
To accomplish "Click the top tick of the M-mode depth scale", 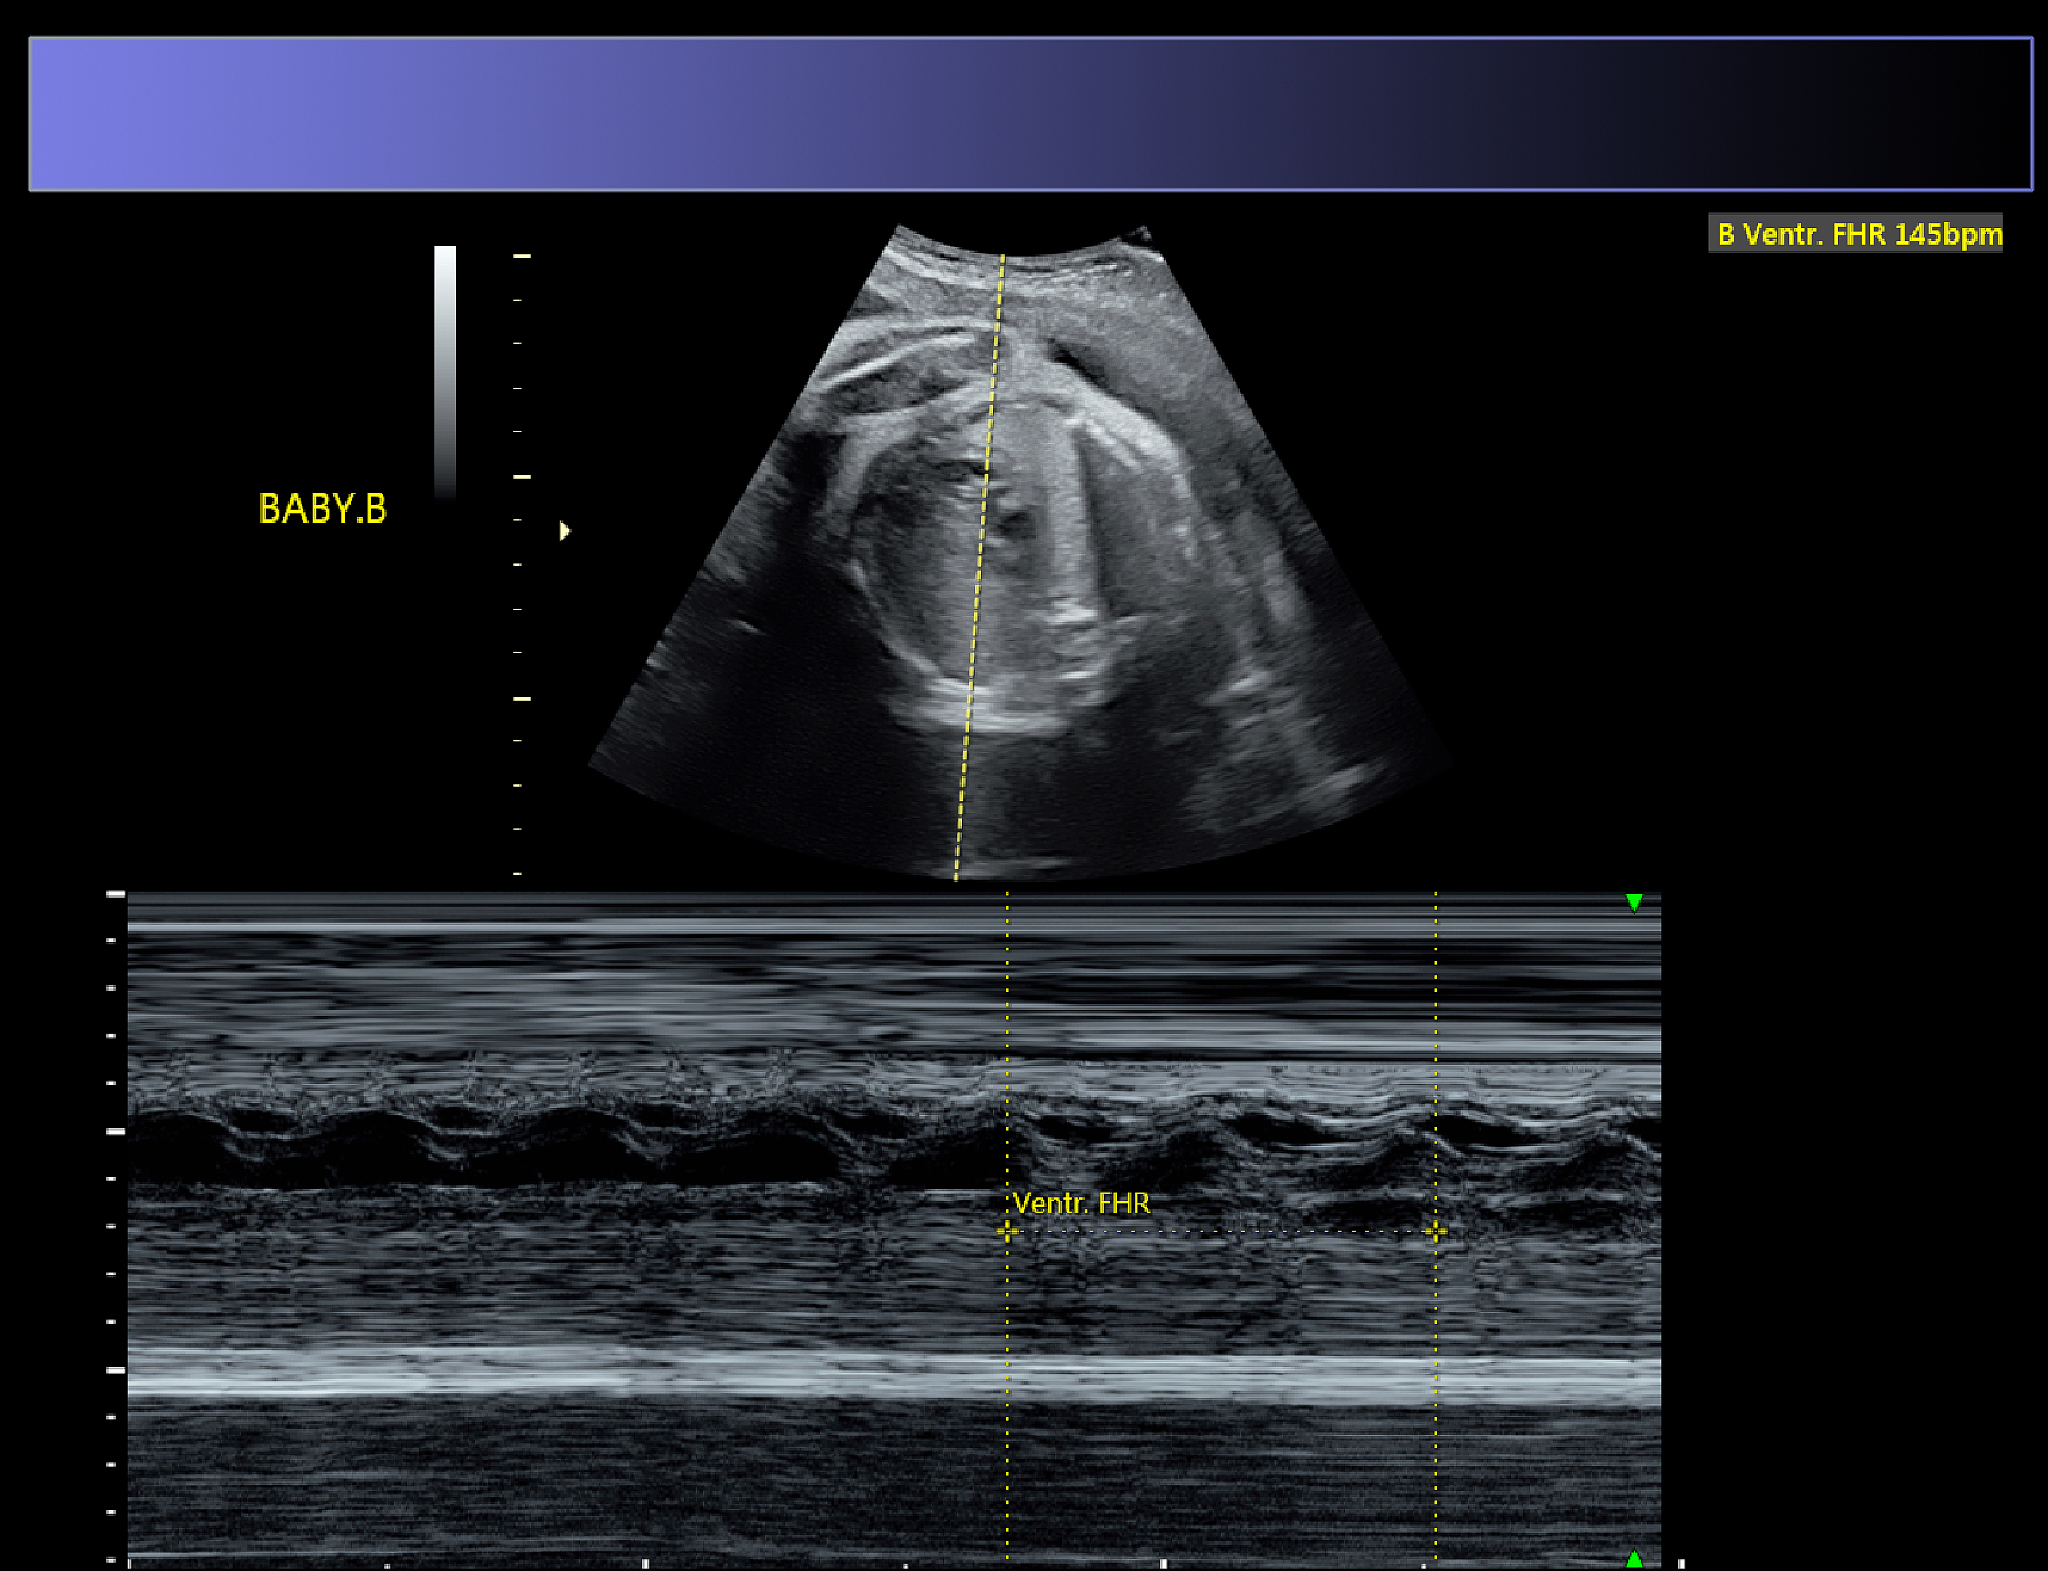I will [116, 894].
